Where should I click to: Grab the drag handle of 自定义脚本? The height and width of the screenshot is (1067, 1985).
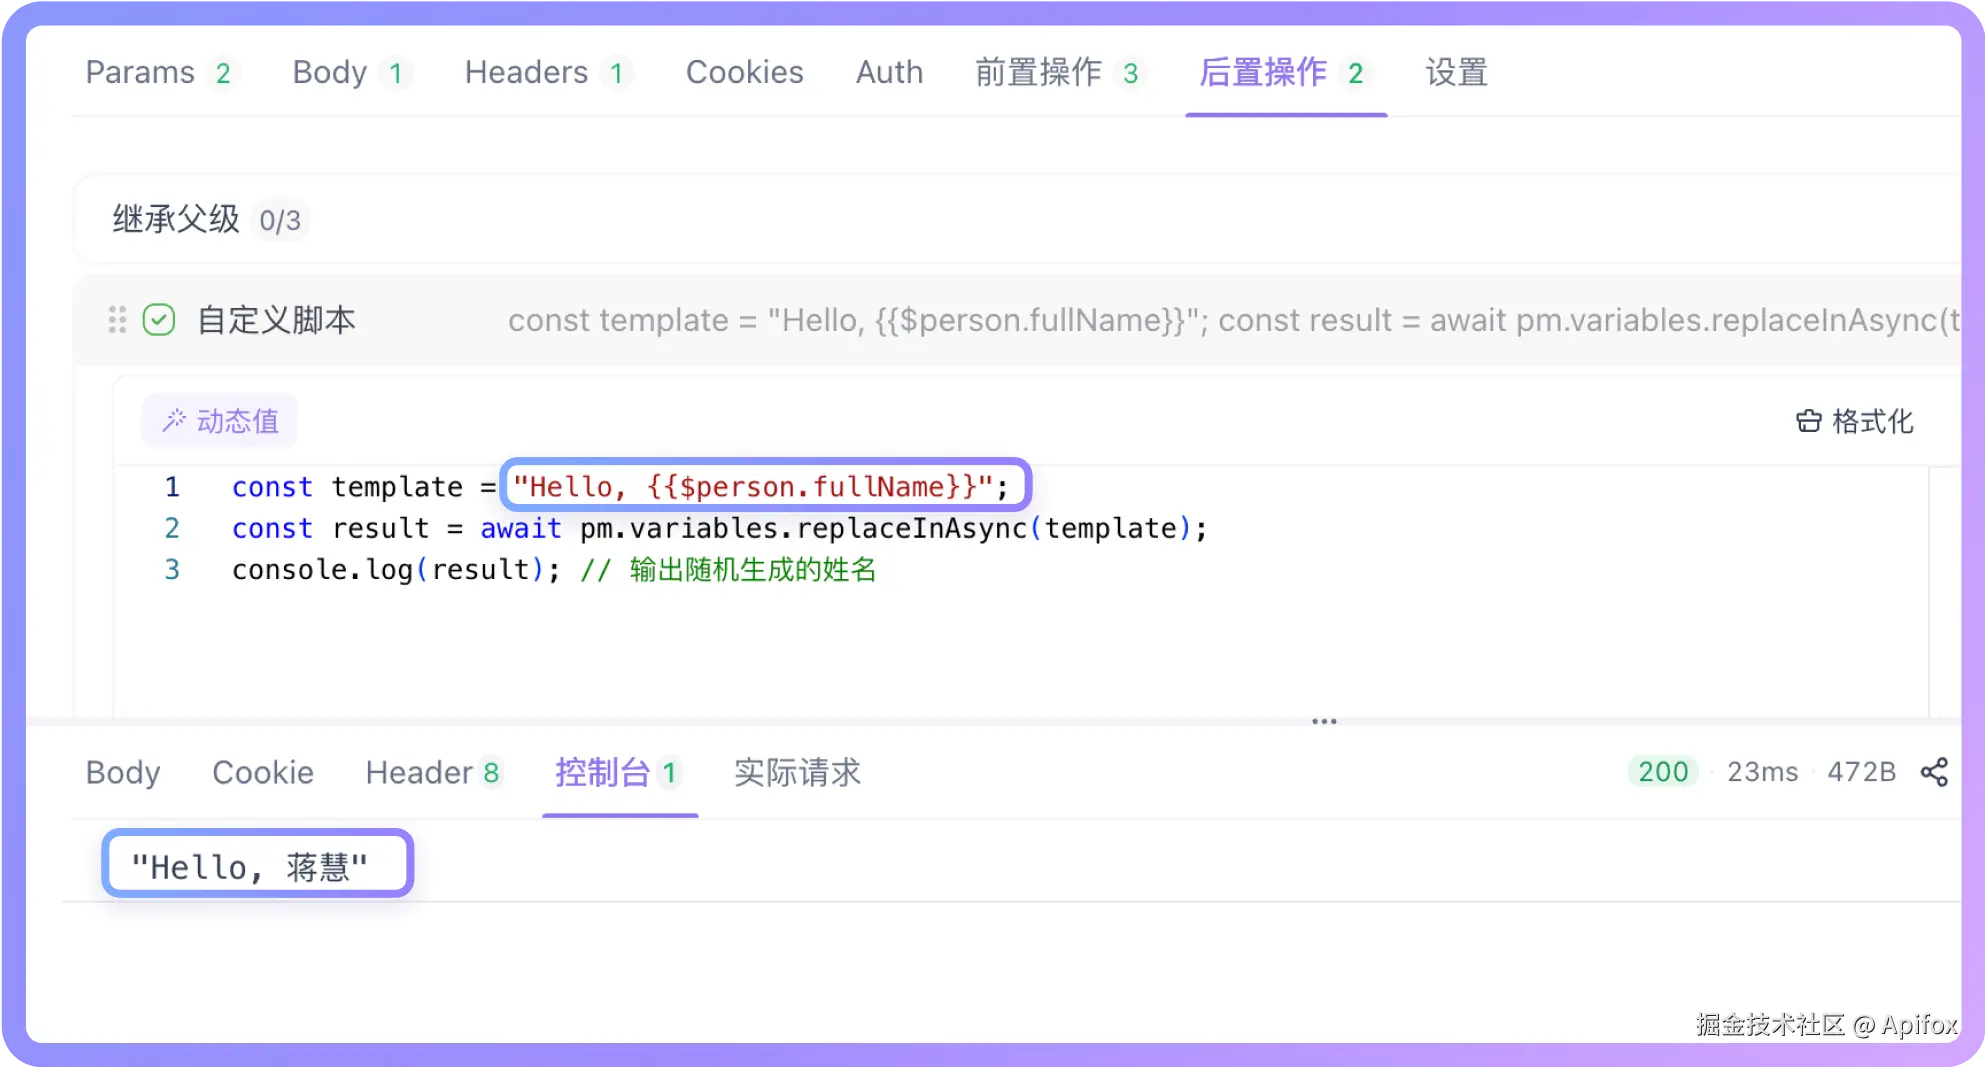click(117, 320)
